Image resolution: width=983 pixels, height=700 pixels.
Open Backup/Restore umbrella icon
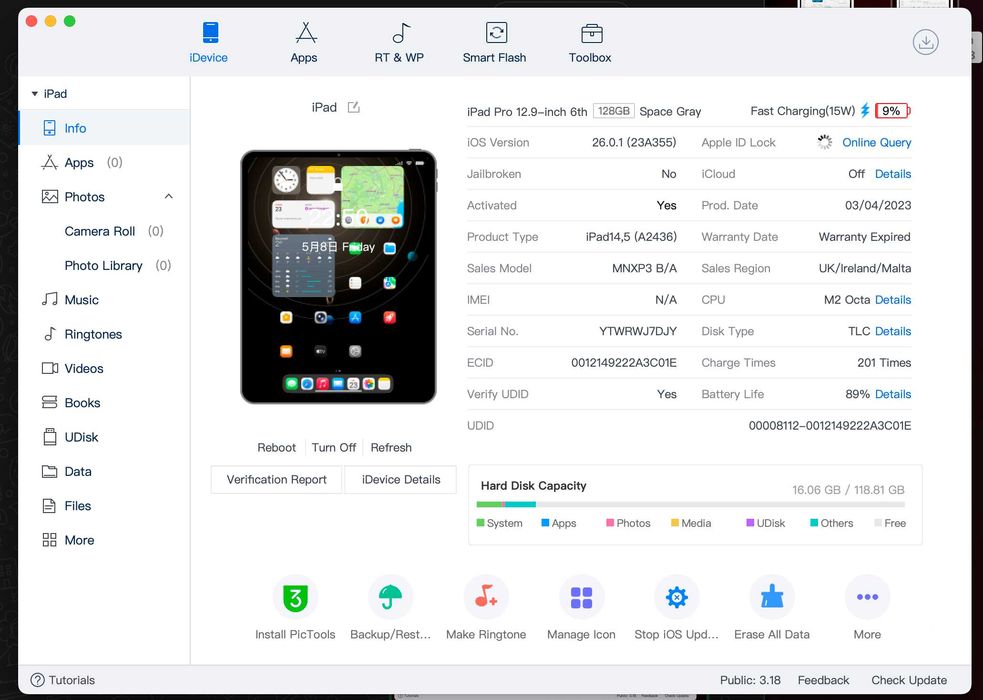click(x=391, y=597)
